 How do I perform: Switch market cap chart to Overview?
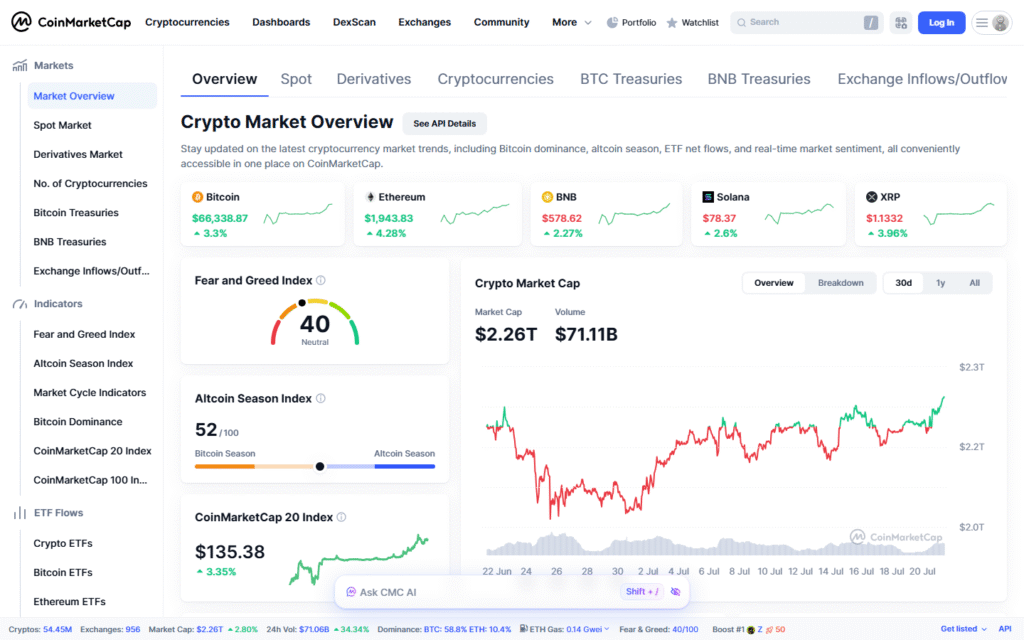click(x=774, y=283)
